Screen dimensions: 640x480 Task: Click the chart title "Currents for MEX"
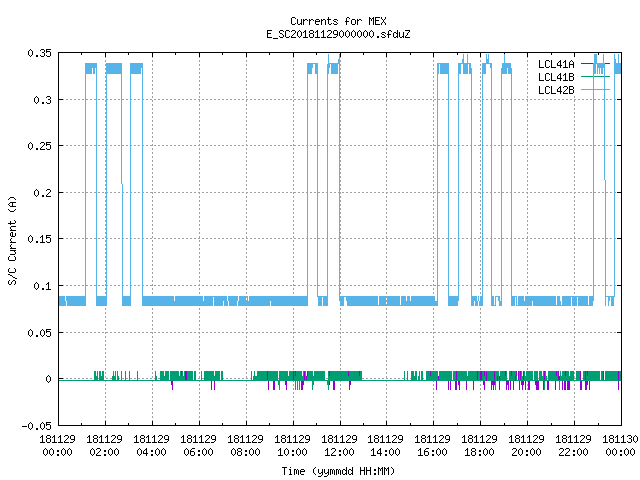point(338,21)
